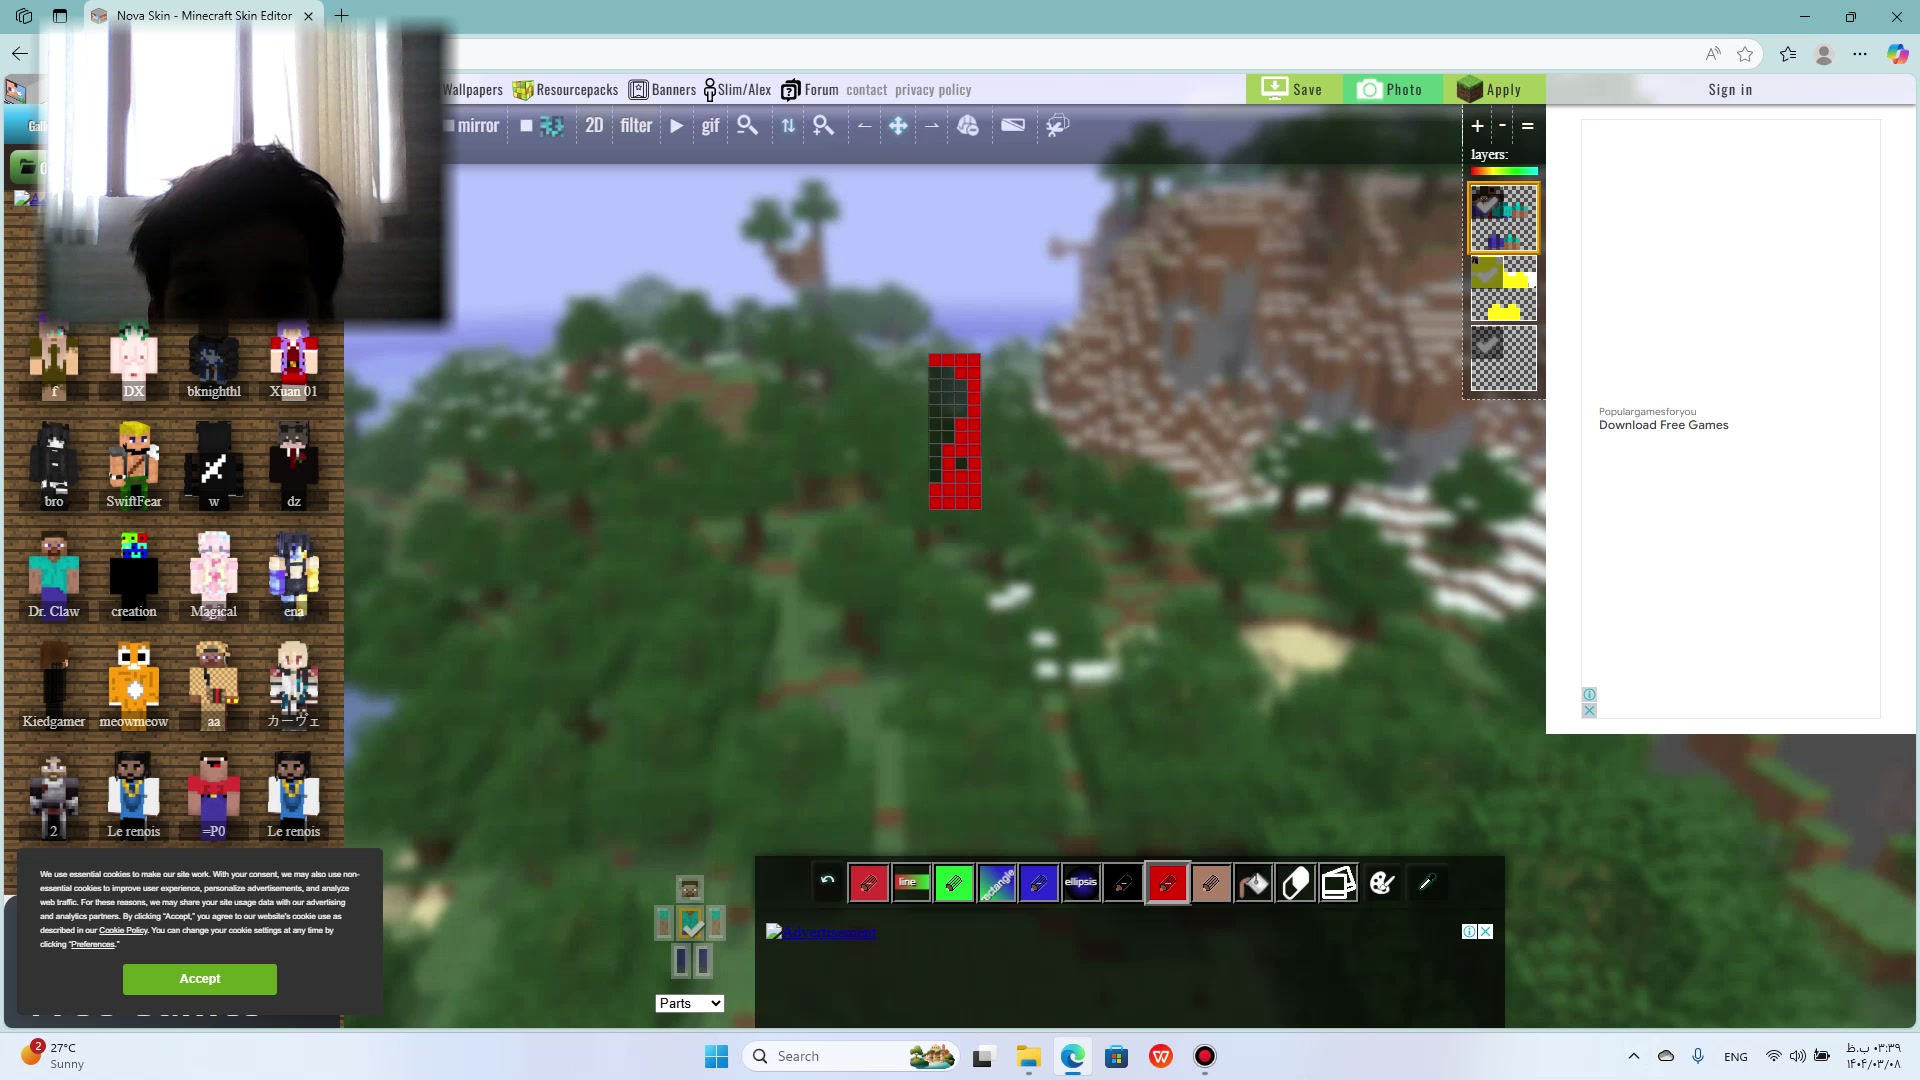This screenshot has width=1920, height=1080.
Task: Click the taskbar Search box
Action: point(850,1056)
